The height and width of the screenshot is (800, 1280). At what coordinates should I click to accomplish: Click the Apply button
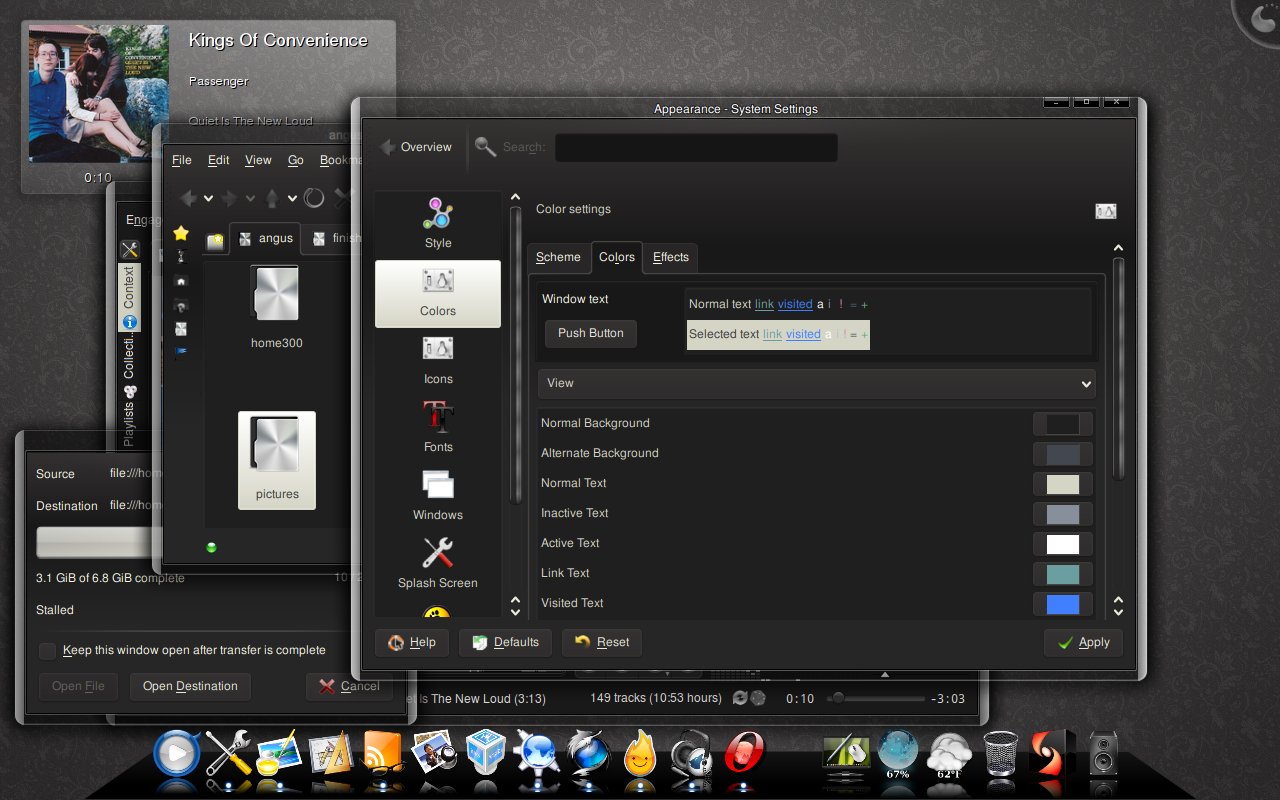[x=1083, y=643]
